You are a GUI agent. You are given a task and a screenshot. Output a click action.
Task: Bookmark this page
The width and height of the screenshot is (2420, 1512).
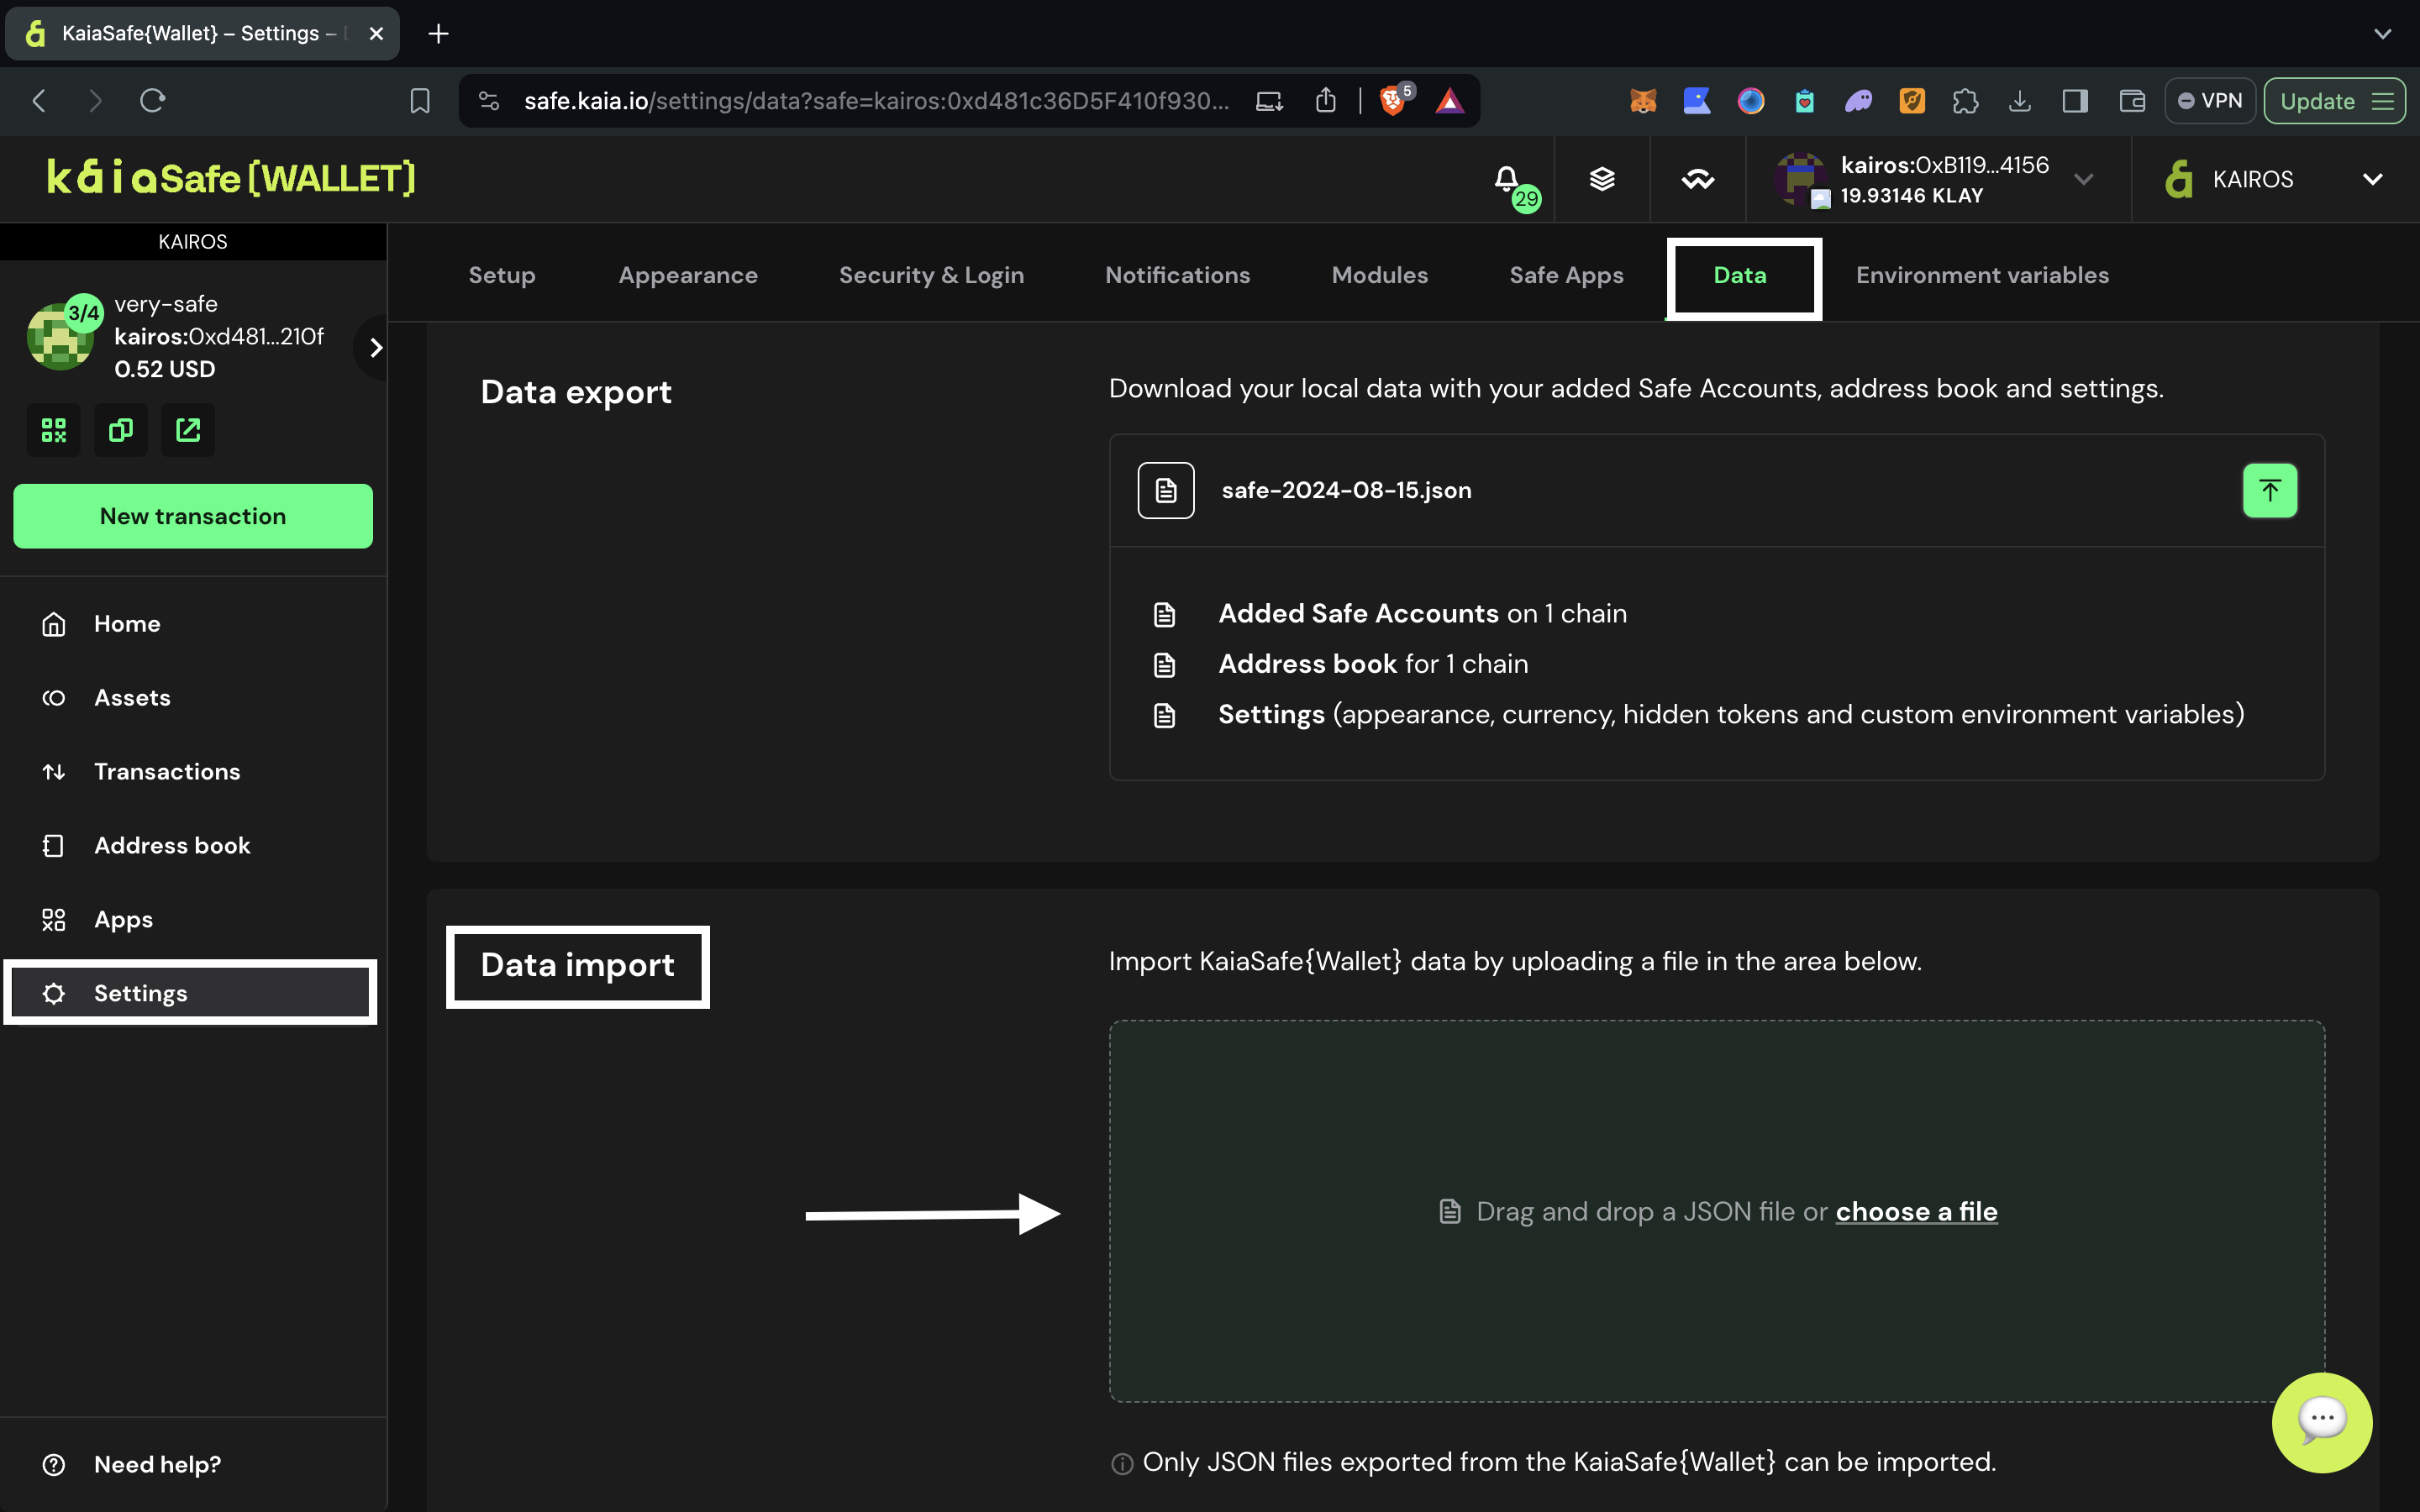click(420, 101)
